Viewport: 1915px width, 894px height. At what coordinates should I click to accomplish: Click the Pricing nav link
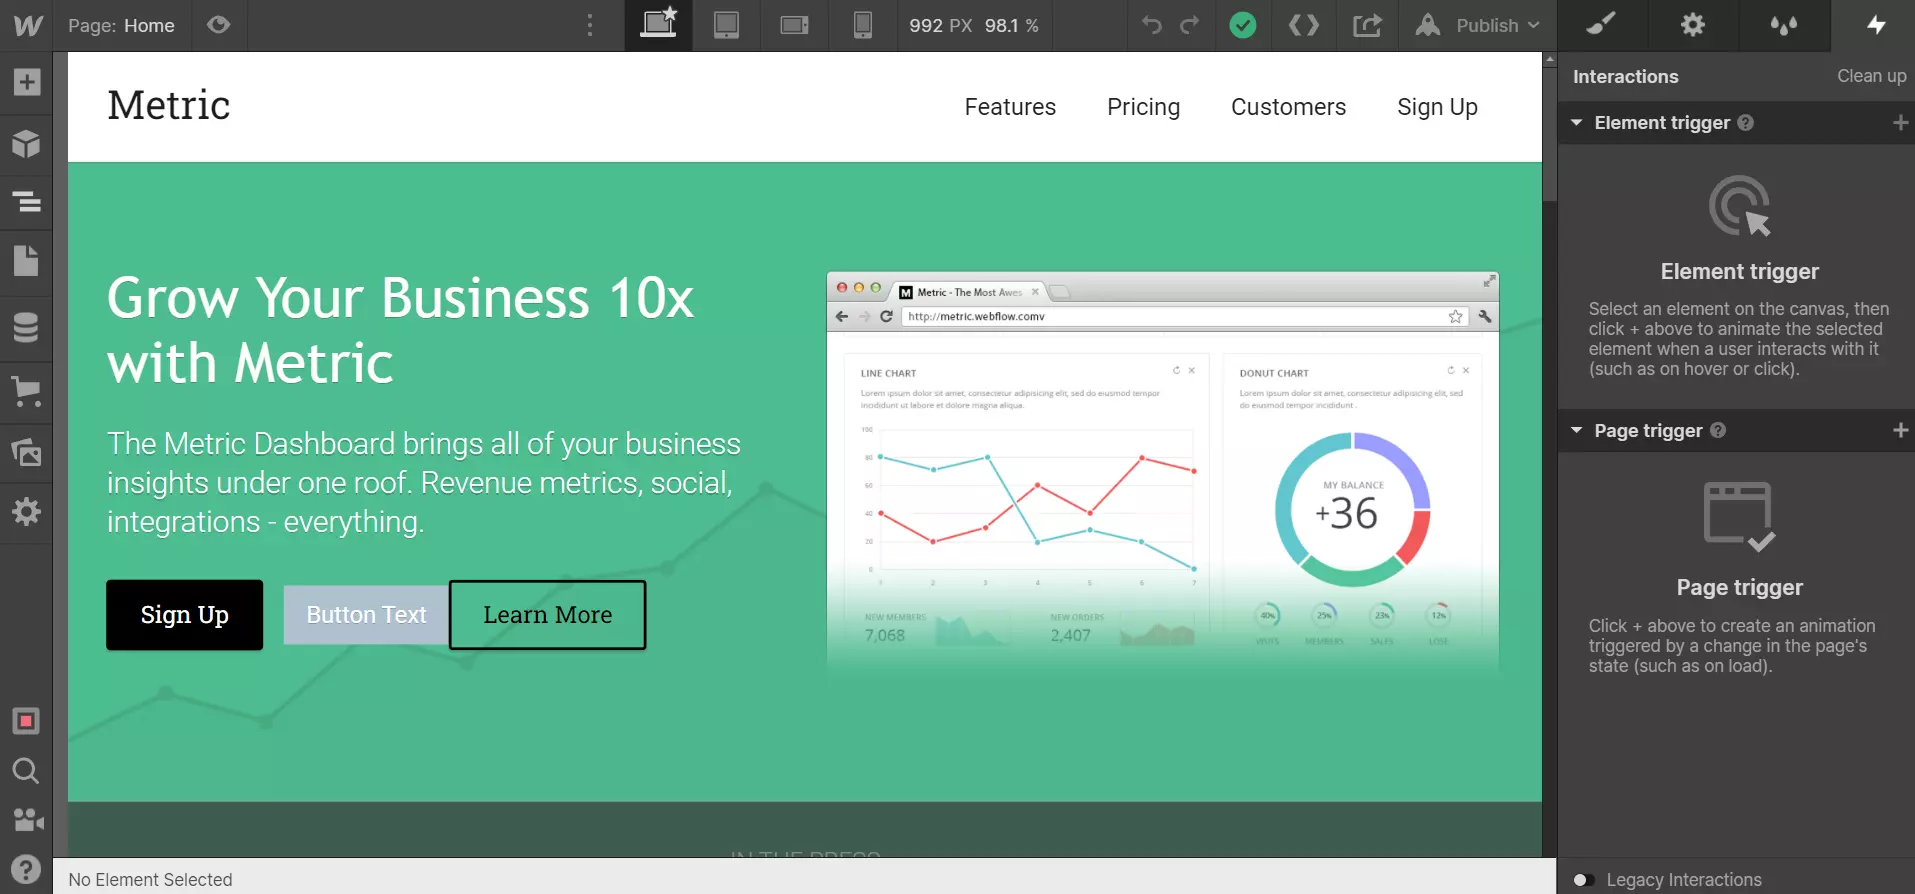1143,107
